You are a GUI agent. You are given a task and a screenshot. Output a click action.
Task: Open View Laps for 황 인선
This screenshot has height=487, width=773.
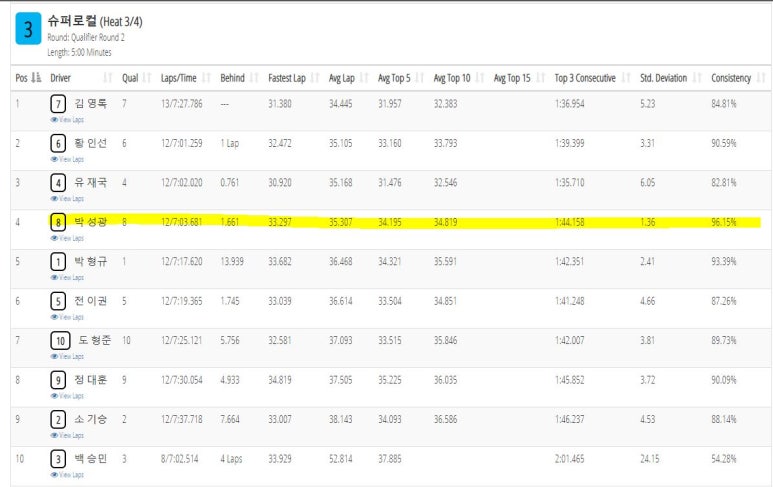(67, 159)
